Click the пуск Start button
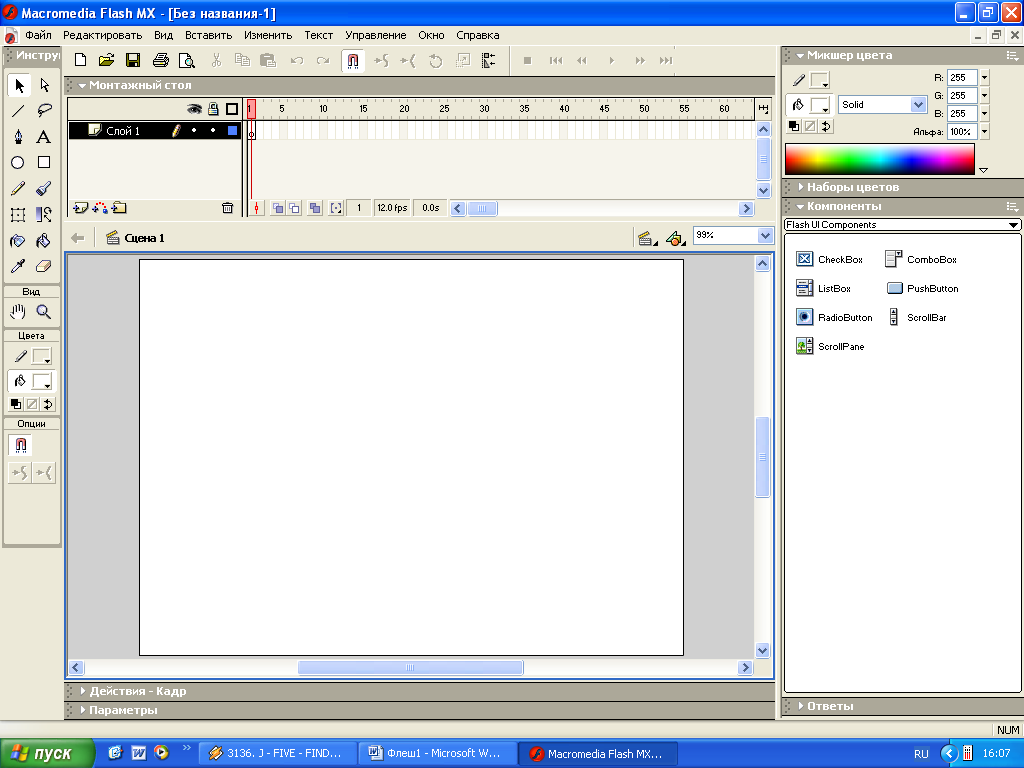1024x768 pixels. [47, 754]
